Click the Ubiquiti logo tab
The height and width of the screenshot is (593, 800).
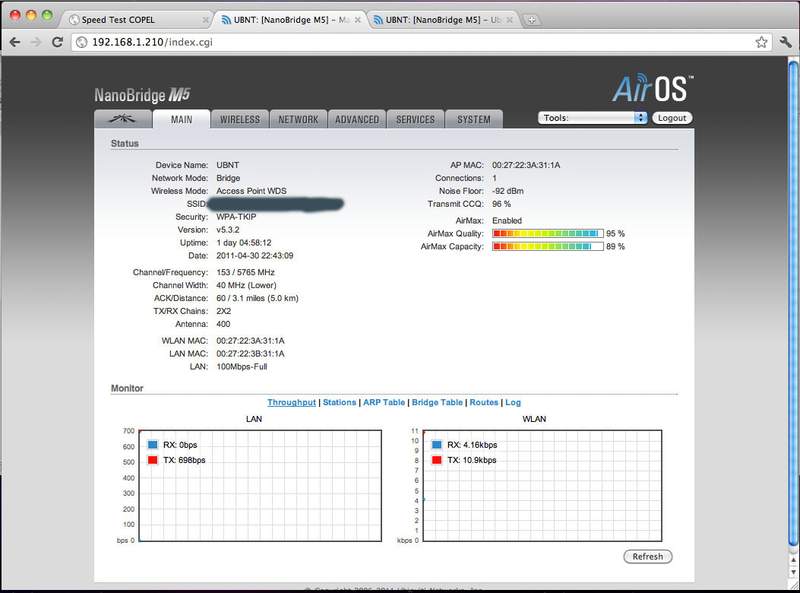(122, 119)
